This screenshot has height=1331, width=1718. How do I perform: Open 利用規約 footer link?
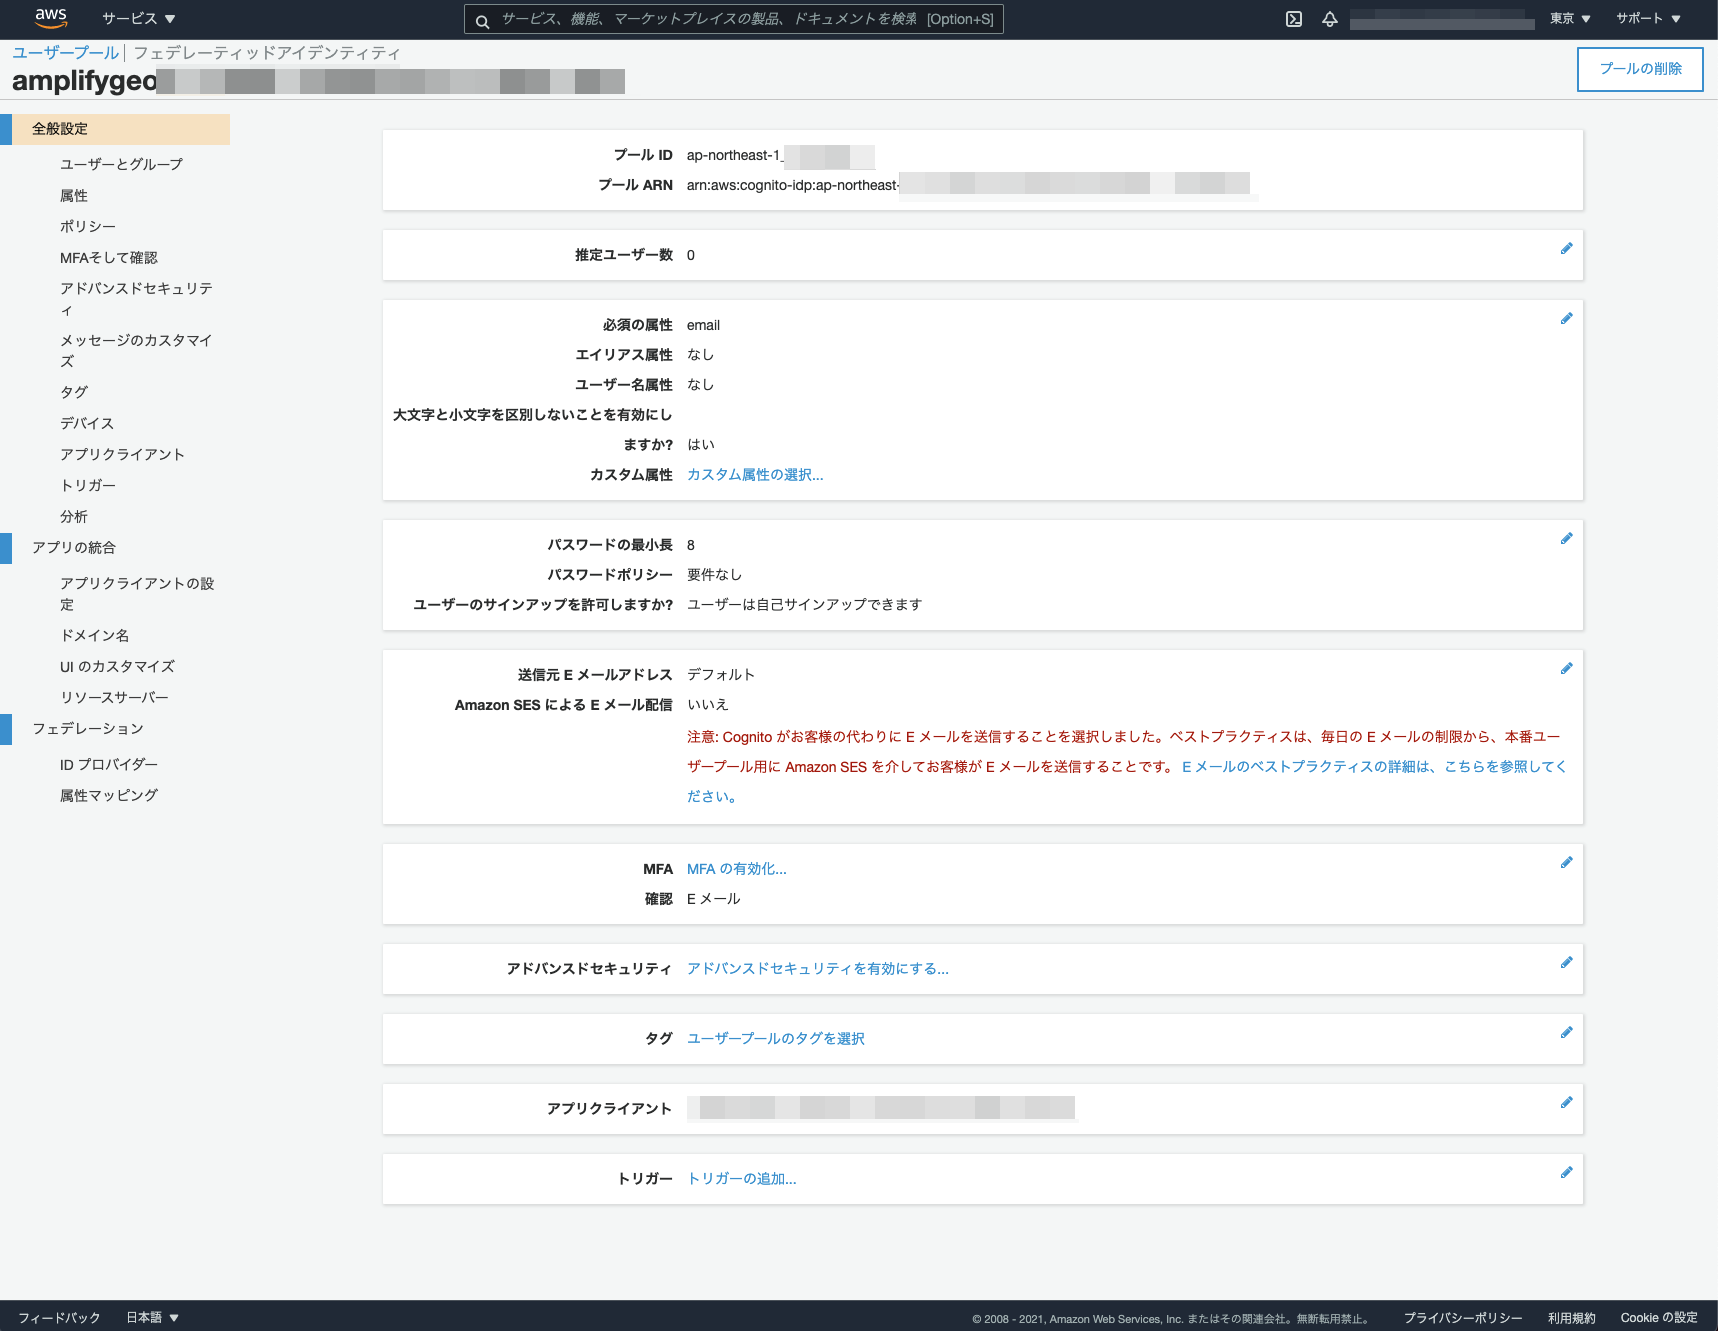pos(1572,1318)
